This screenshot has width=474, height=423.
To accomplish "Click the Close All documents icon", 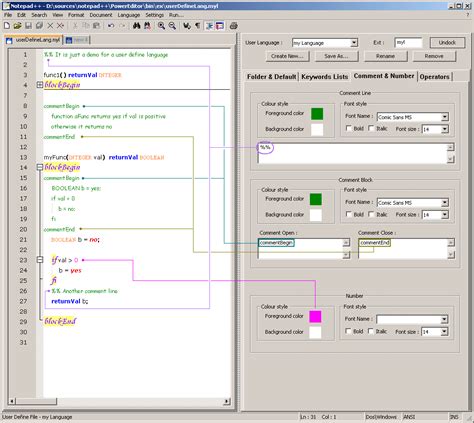I will point(60,26).
